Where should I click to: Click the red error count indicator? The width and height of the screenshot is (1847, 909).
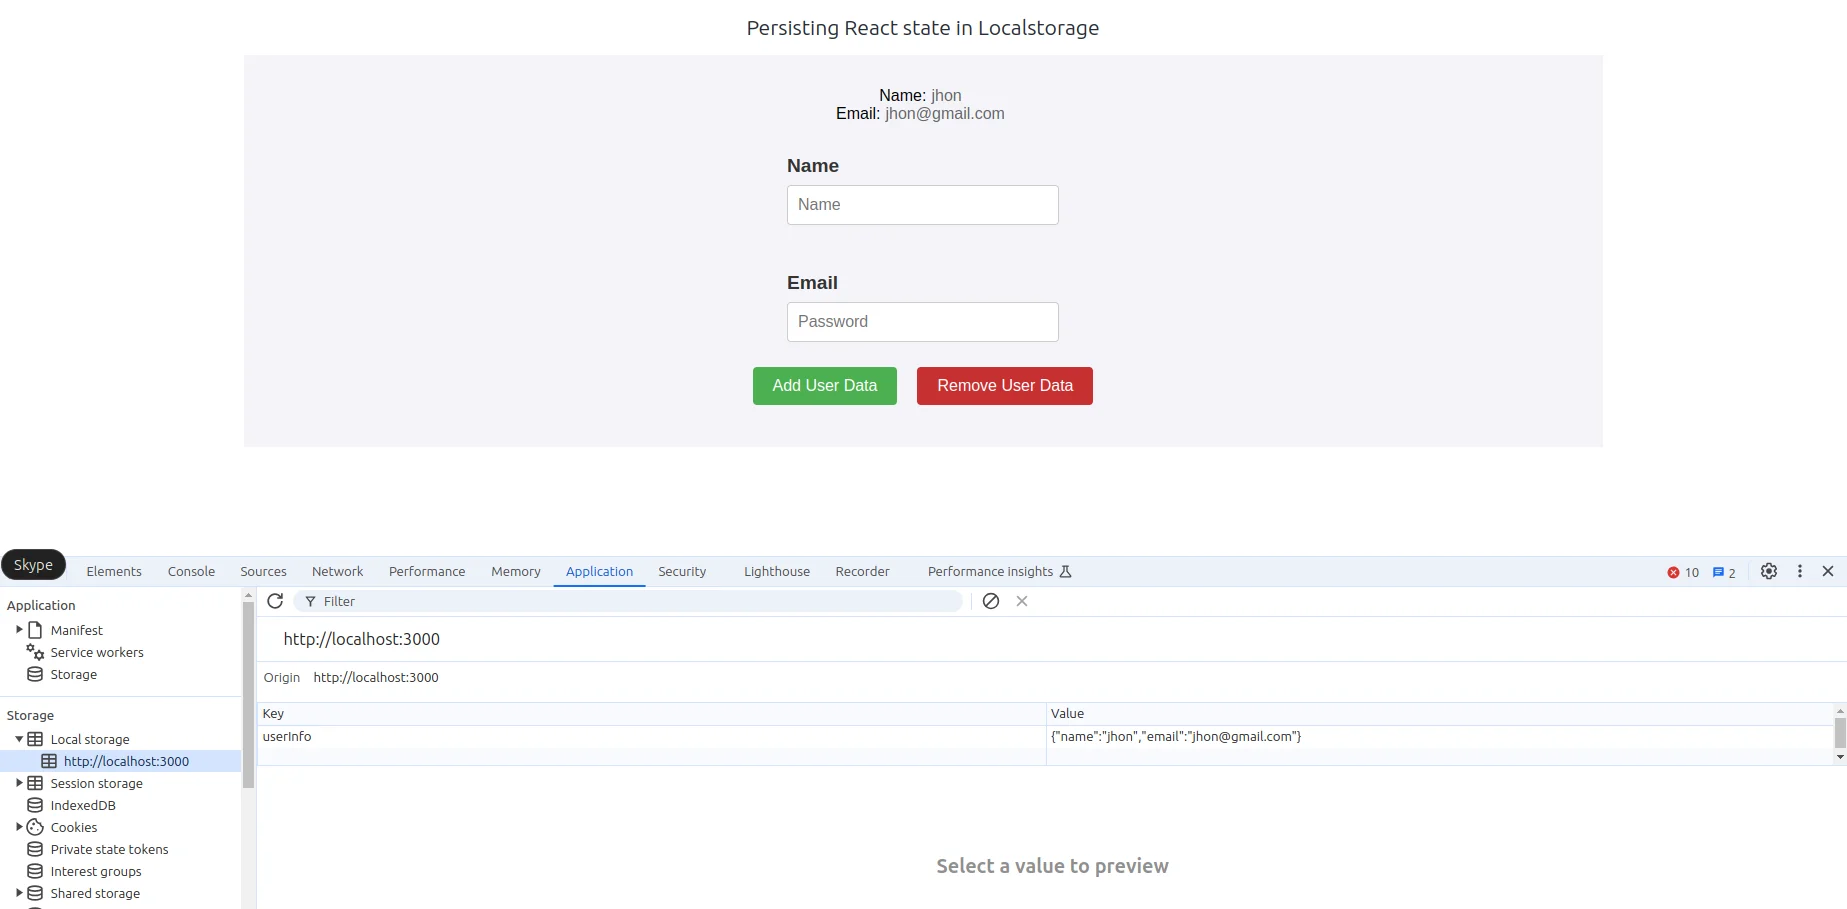point(1683,572)
